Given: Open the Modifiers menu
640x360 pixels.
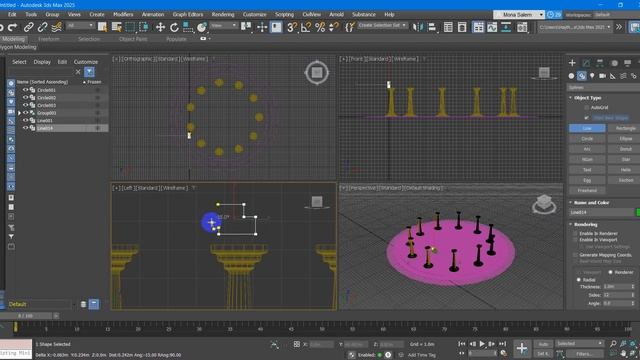Looking at the screenshot, I should 123,14.
